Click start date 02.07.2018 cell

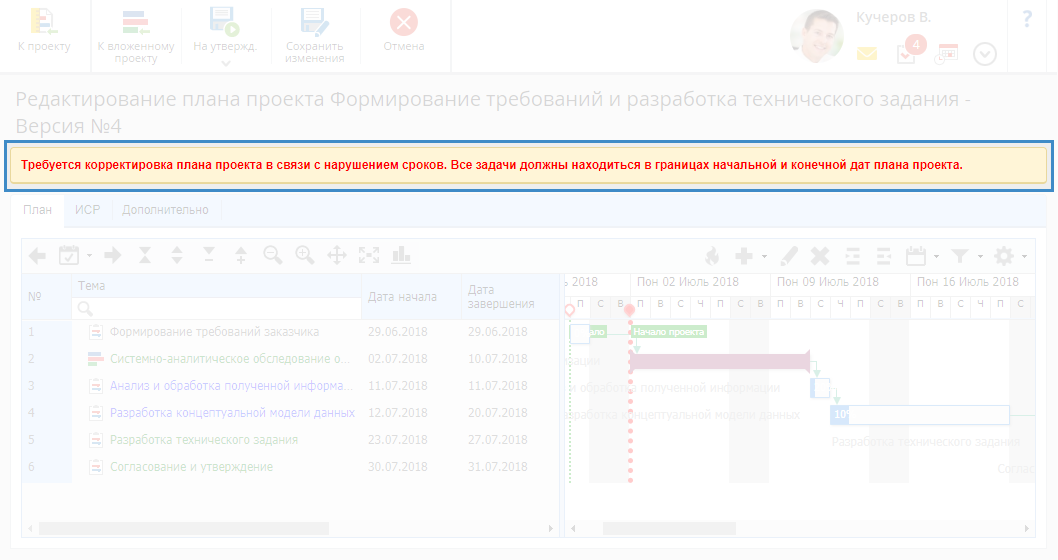[x=398, y=359]
